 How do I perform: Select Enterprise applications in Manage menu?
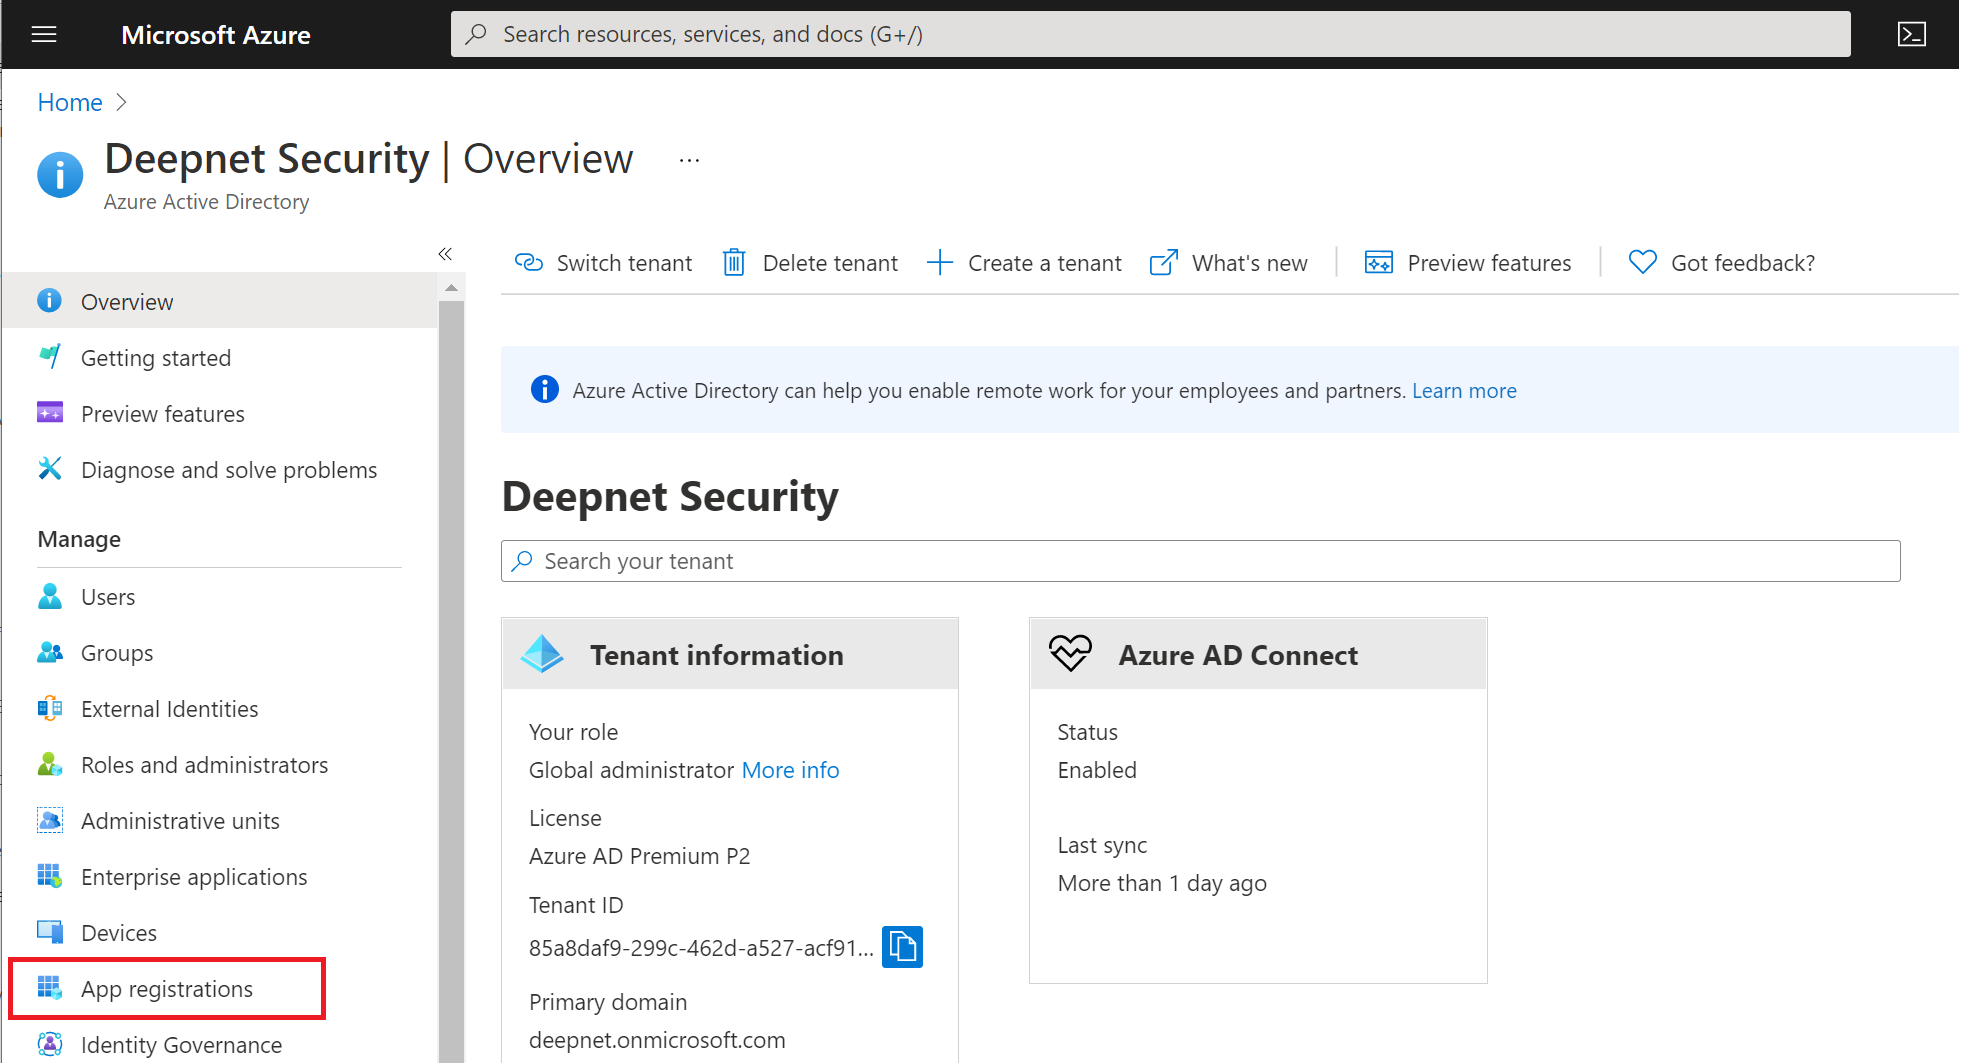coord(194,877)
